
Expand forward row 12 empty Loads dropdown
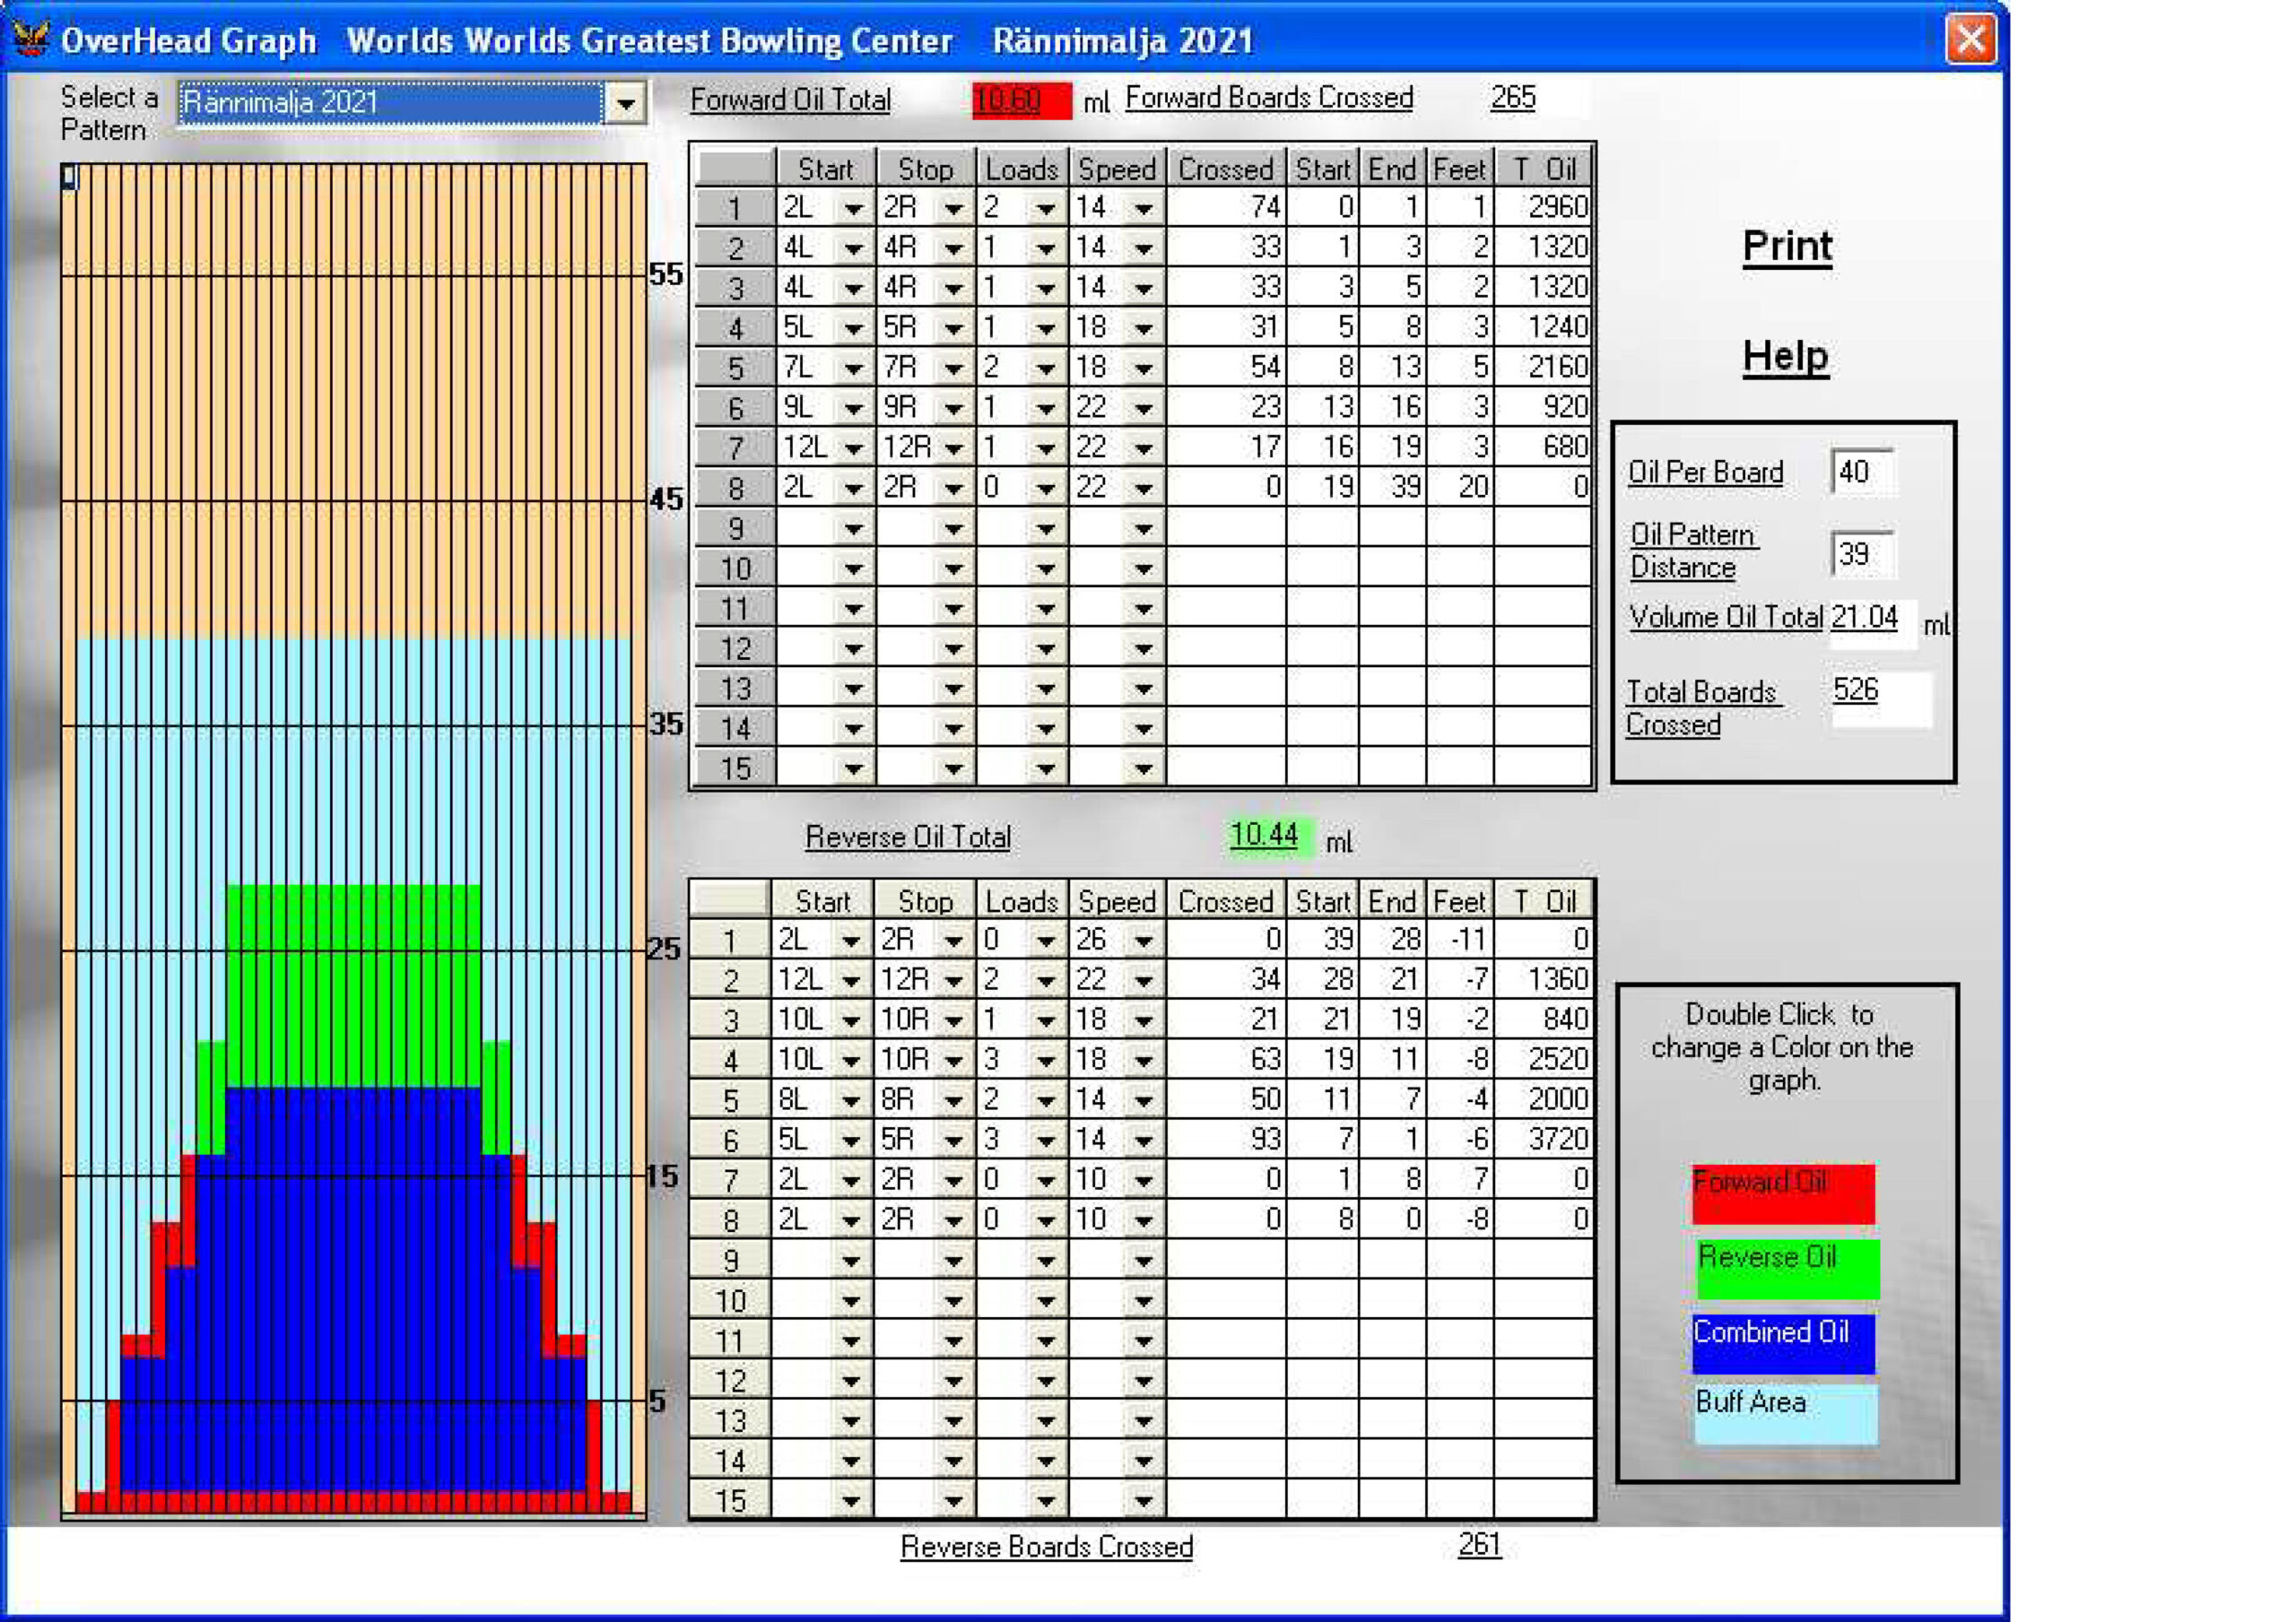coord(1046,648)
